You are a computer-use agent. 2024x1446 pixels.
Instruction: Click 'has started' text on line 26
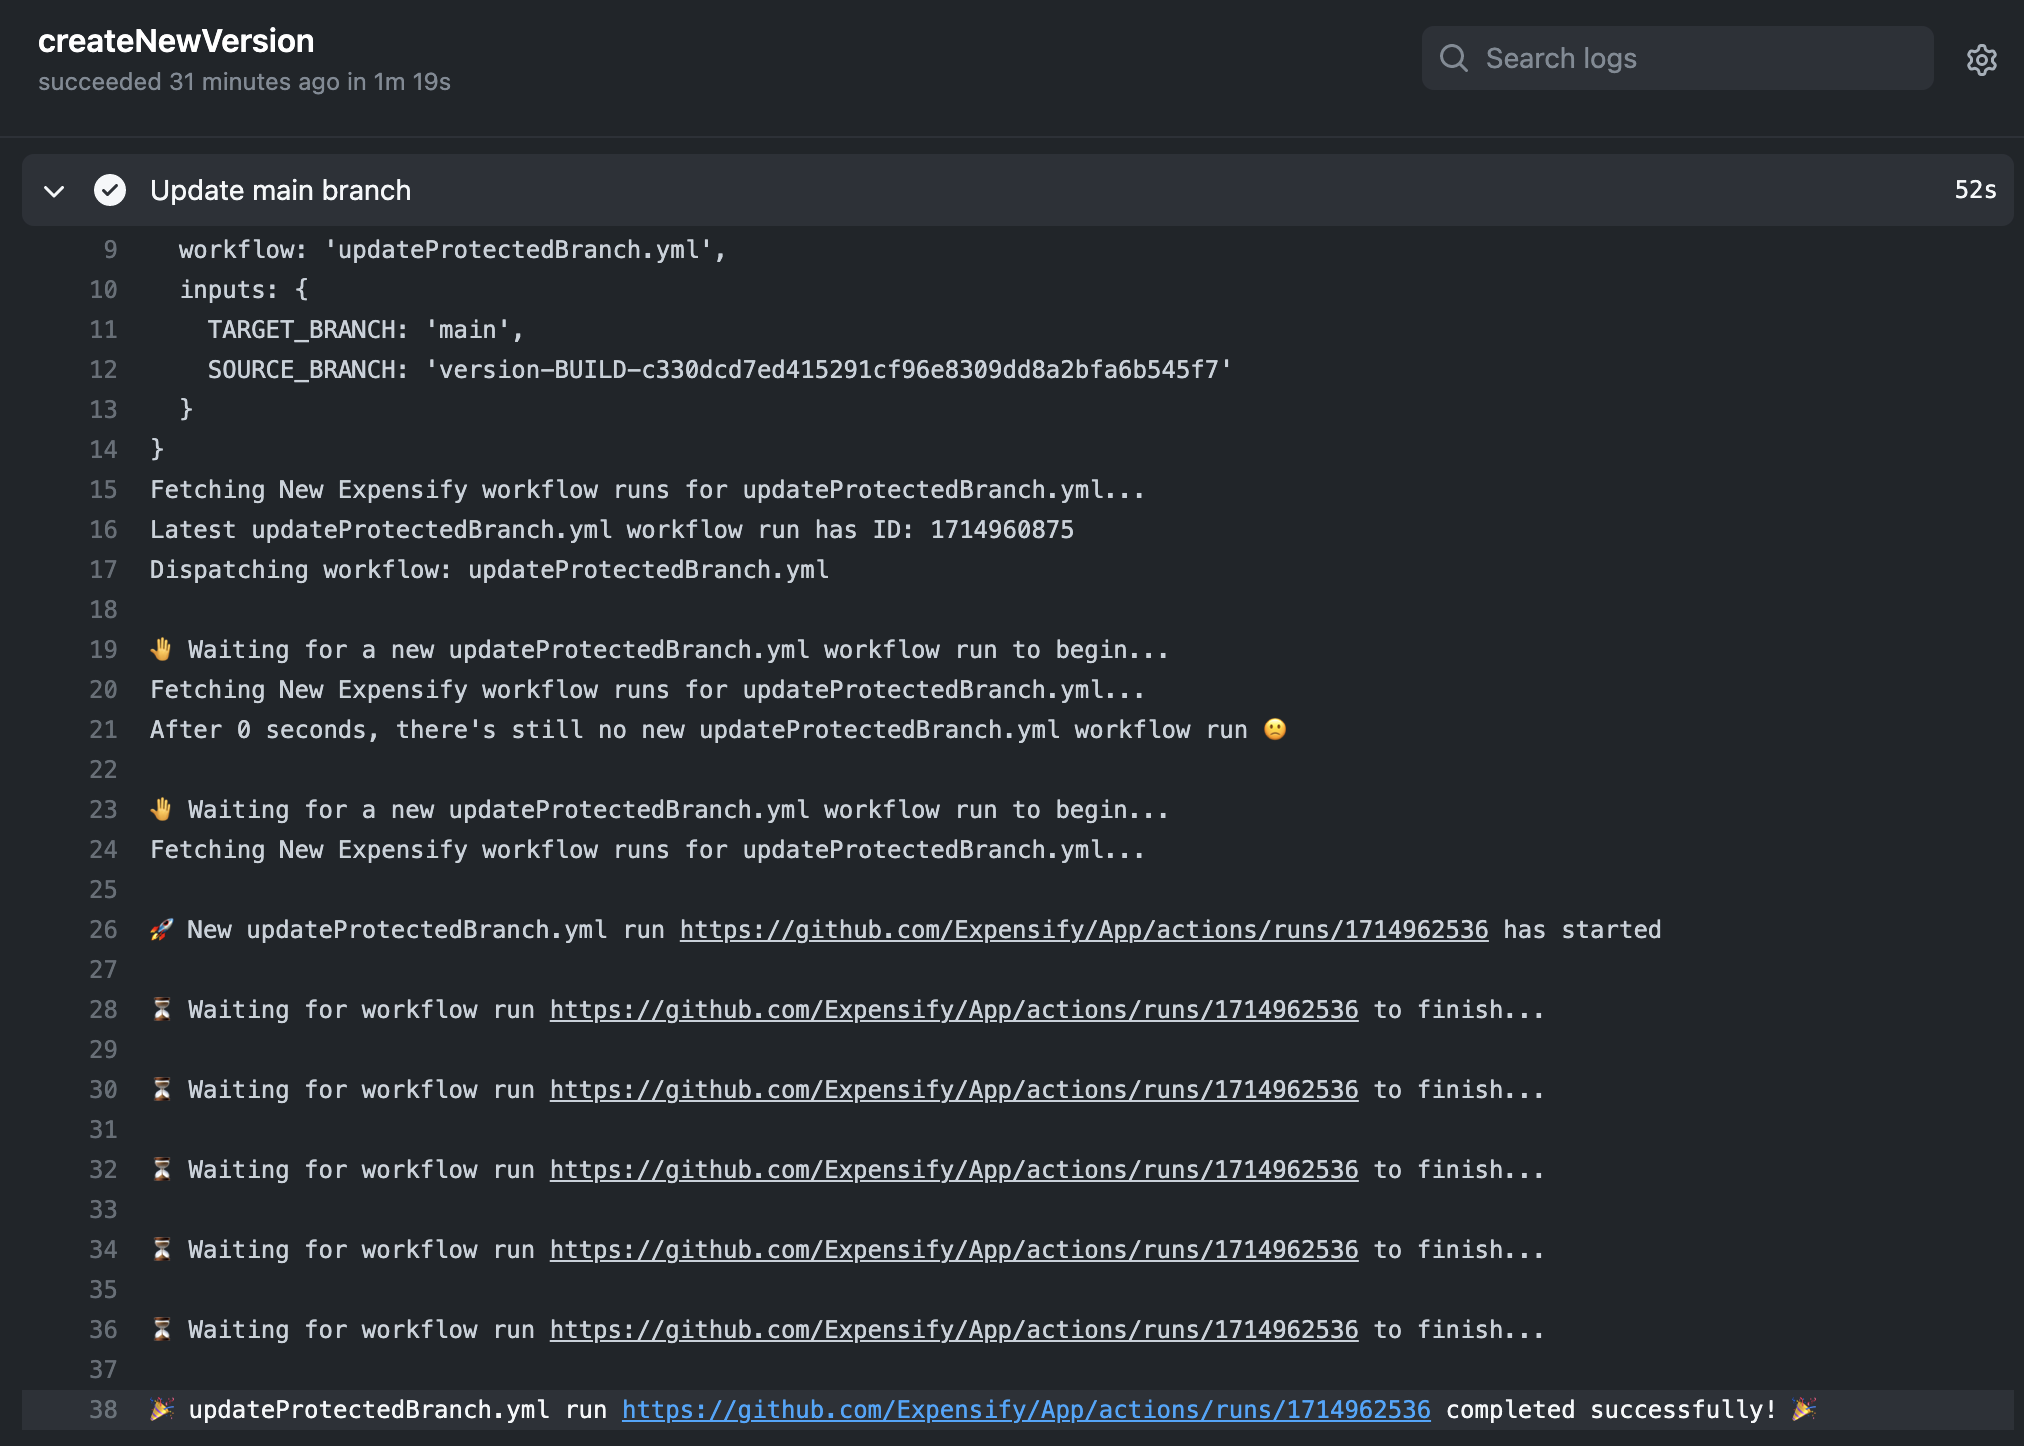point(1582,930)
